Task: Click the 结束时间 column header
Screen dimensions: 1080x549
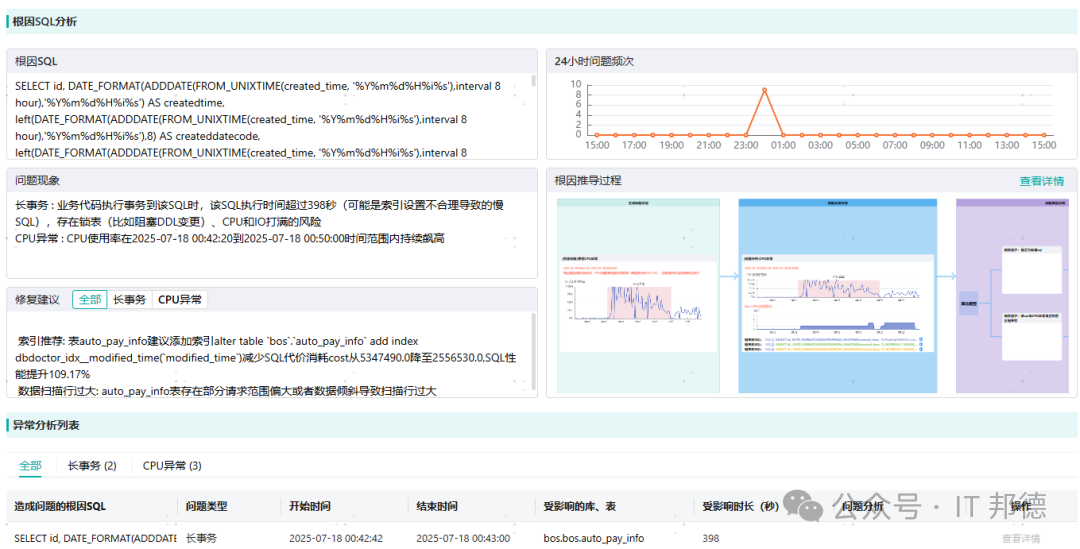Action: tap(437, 506)
